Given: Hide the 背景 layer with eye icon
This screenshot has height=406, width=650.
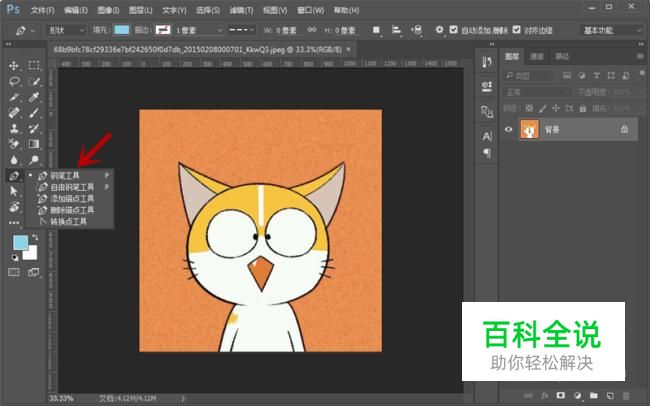Looking at the screenshot, I should click(x=509, y=129).
